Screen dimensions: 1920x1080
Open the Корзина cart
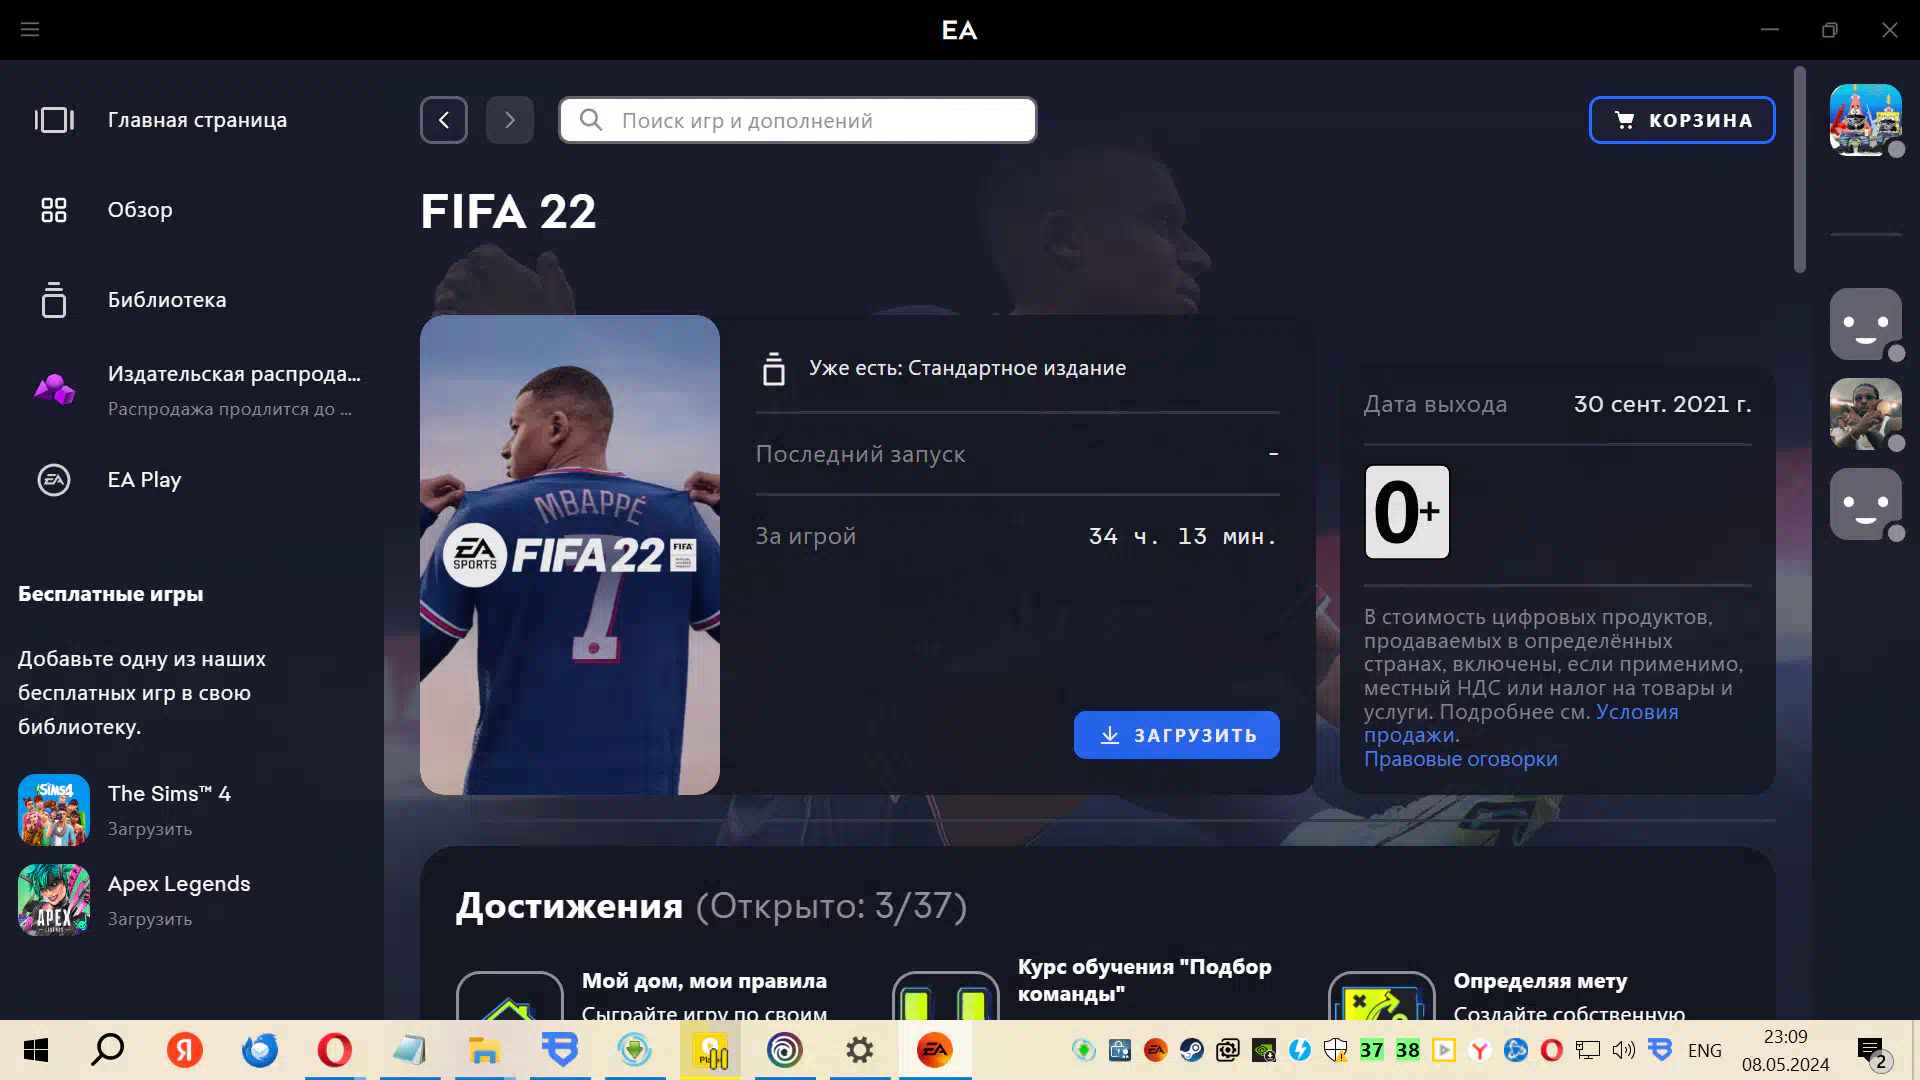pos(1682,120)
